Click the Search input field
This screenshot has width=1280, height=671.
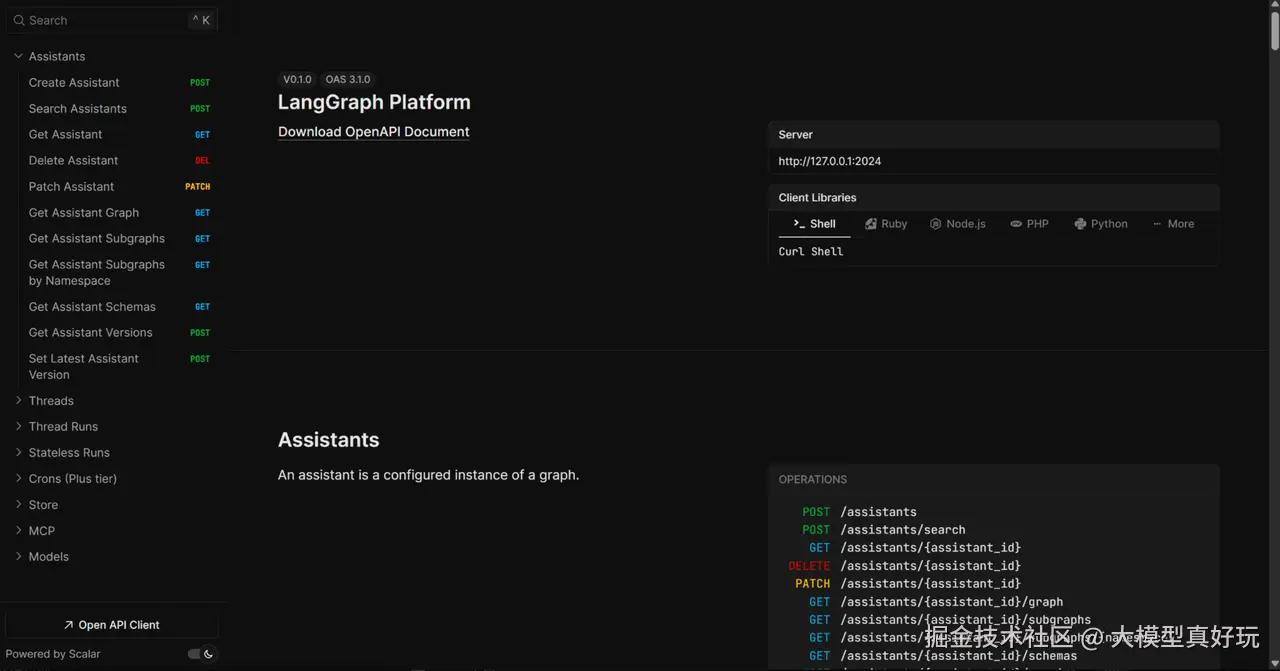[100, 20]
